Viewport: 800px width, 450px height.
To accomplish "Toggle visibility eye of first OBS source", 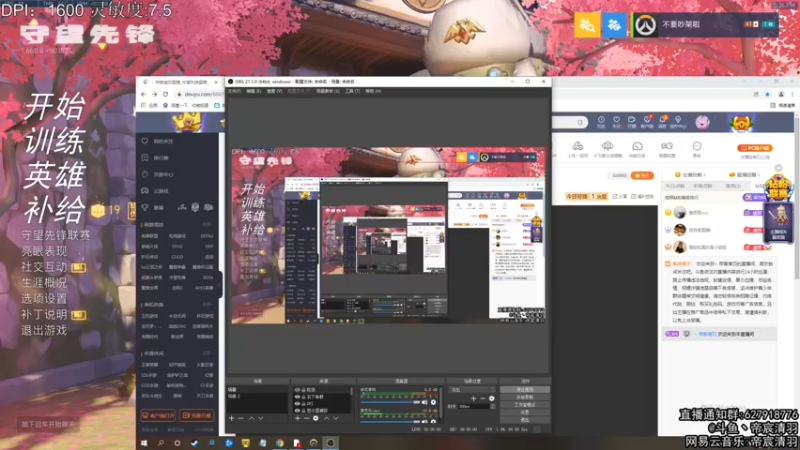I will (297, 390).
